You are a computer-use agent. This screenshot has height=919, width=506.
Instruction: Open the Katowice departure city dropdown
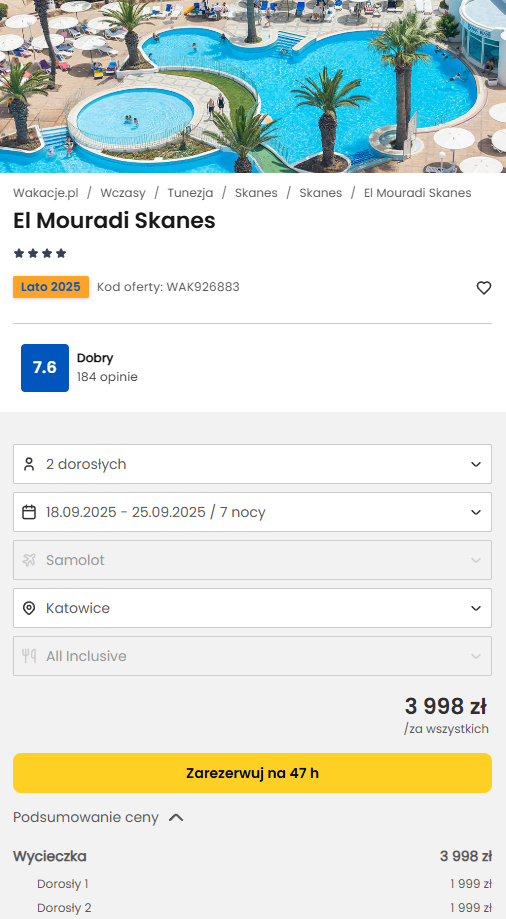[252, 608]
